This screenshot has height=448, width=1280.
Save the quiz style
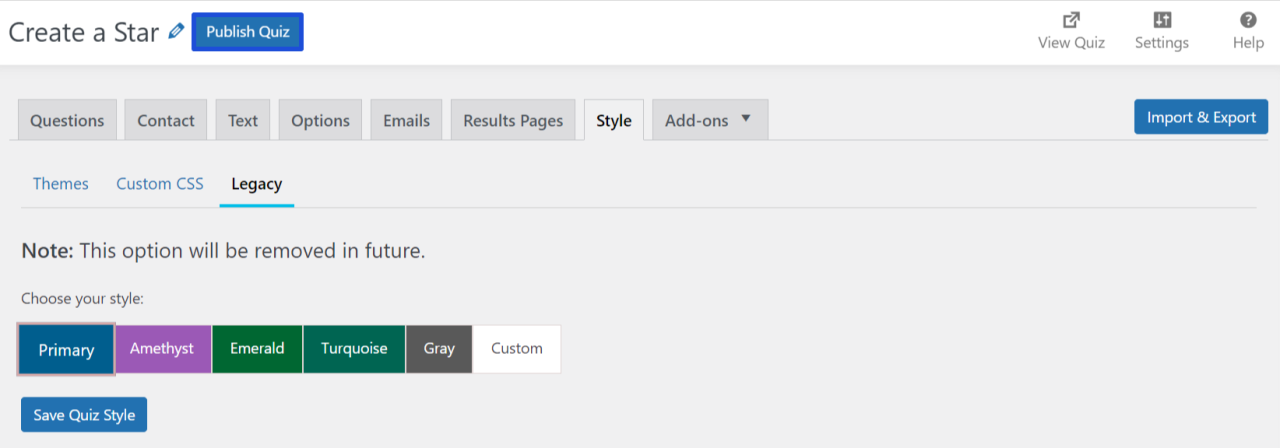click(x=84, y=415)
